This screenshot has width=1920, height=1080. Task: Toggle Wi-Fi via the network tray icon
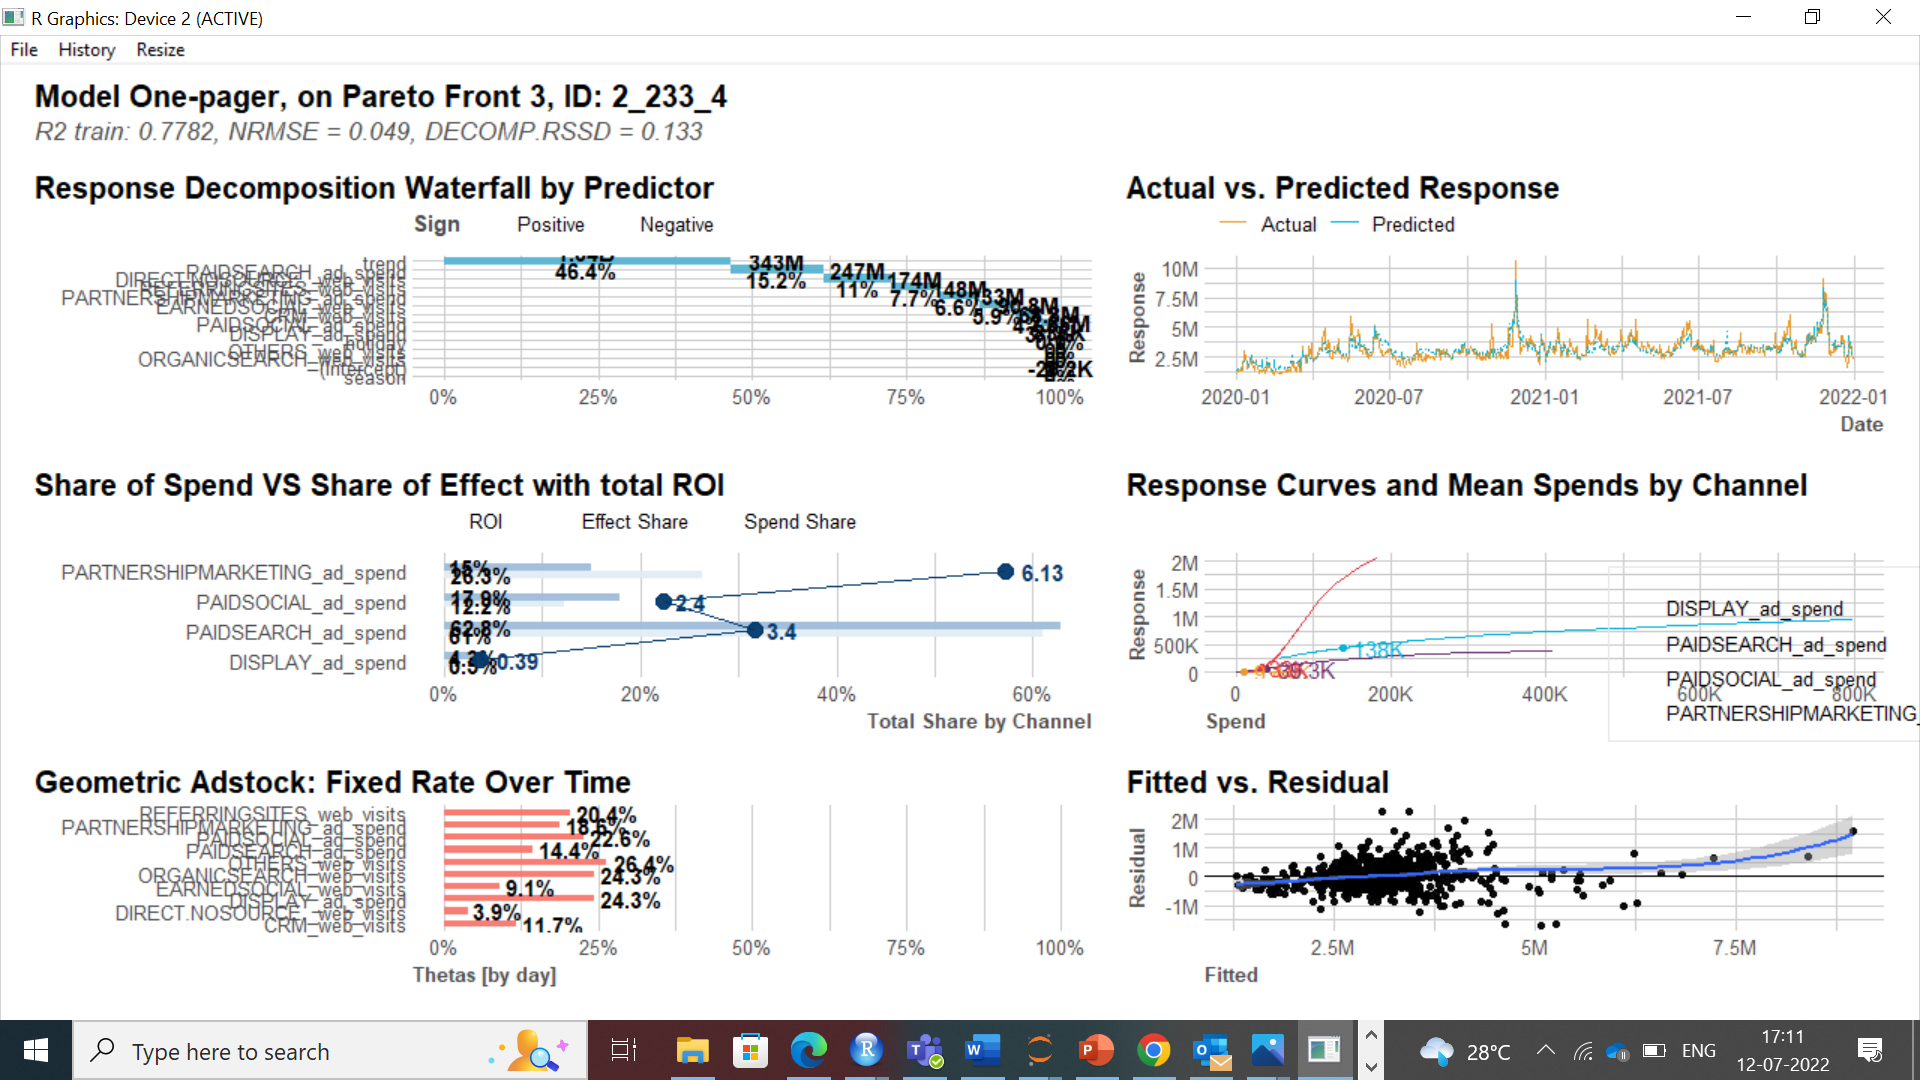(1583, 1051)
